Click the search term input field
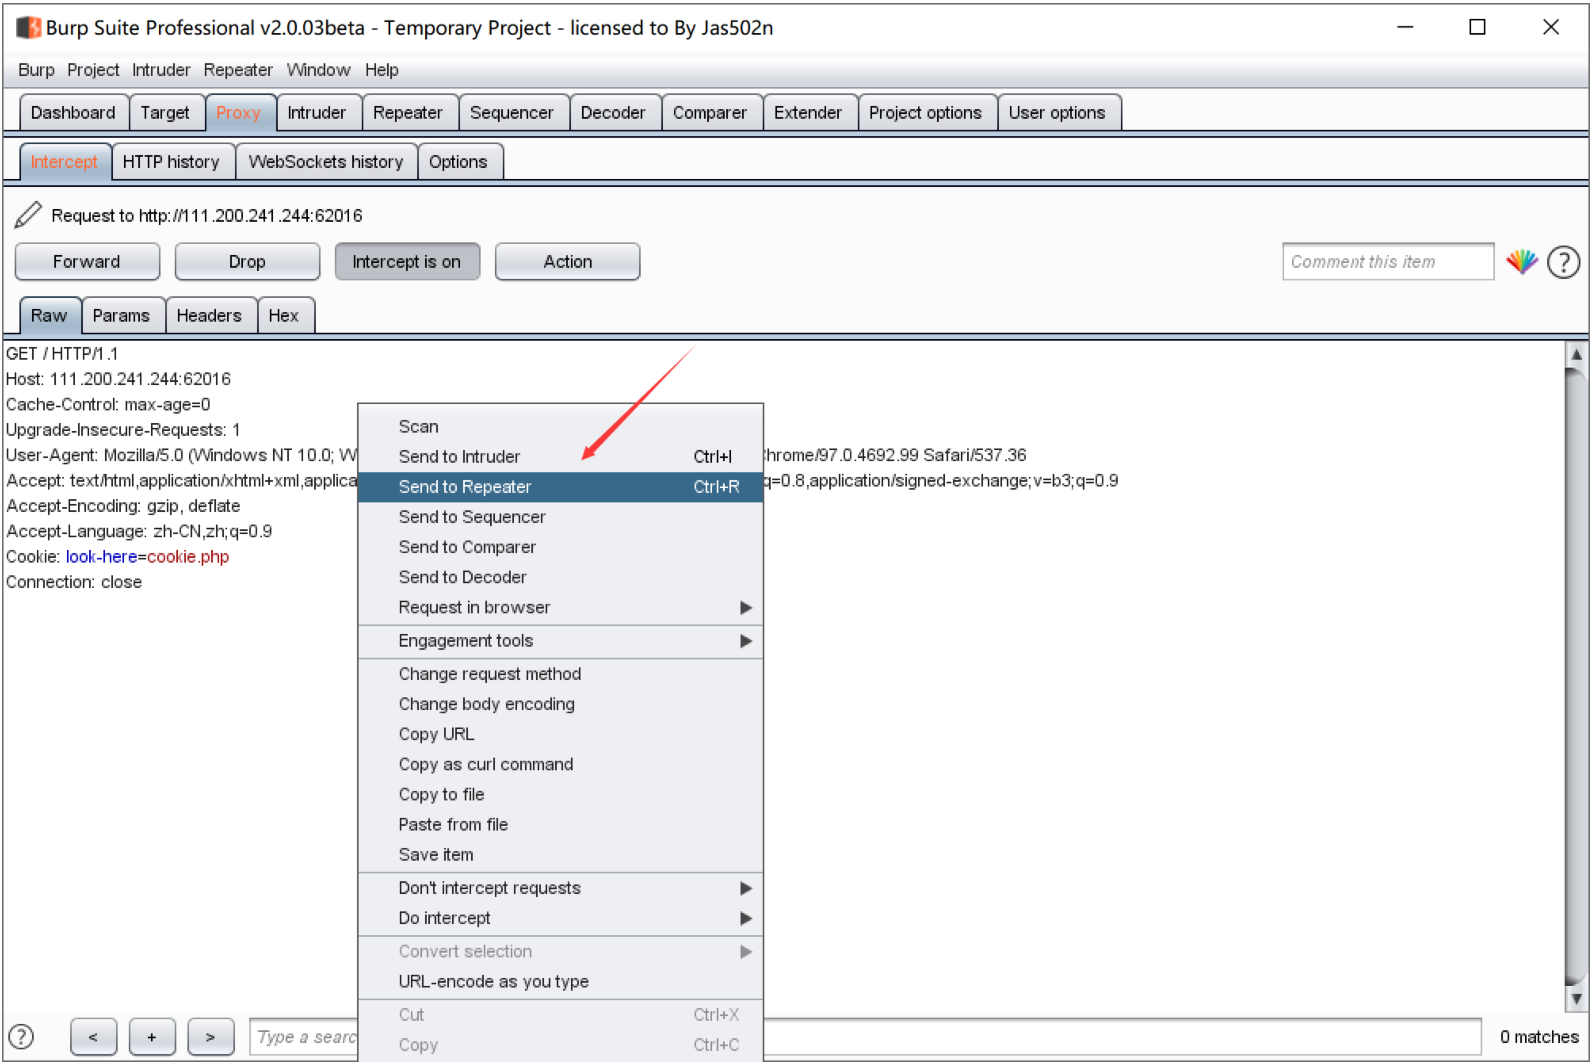Screen dimensions: 1593x1064 coord(866,1037)
